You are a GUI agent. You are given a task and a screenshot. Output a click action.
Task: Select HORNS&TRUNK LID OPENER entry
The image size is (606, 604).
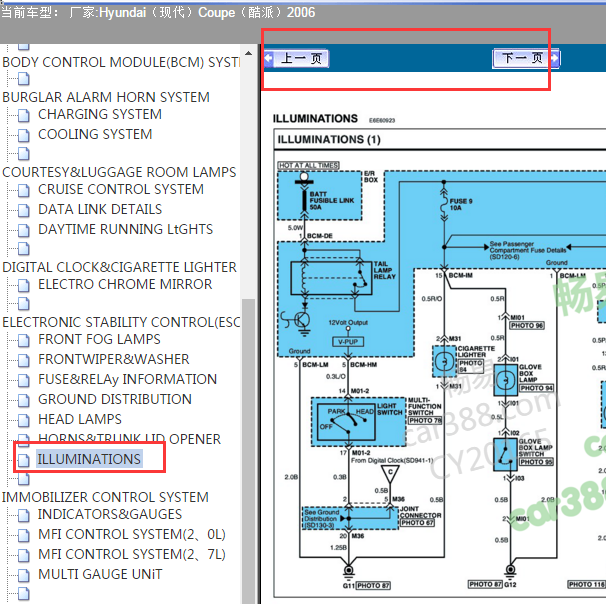[129, 438]
